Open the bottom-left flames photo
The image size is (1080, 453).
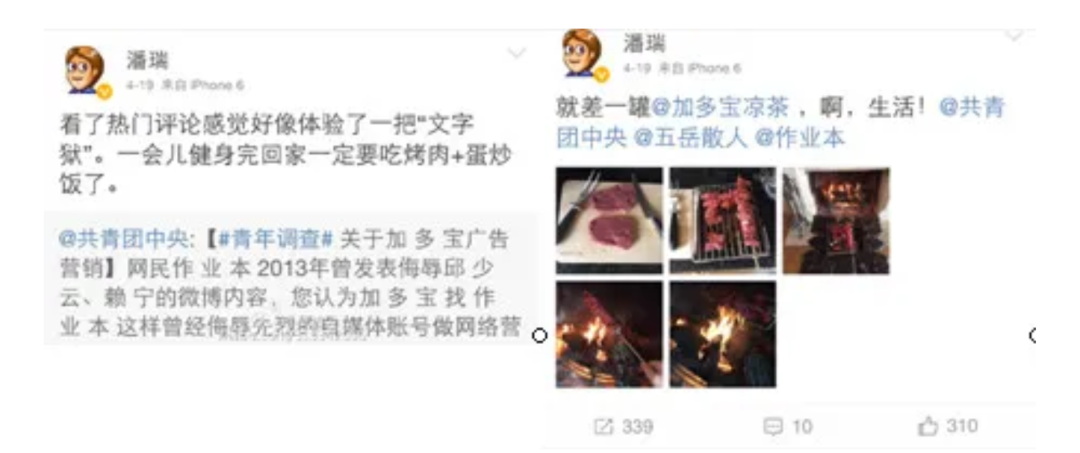609,334
